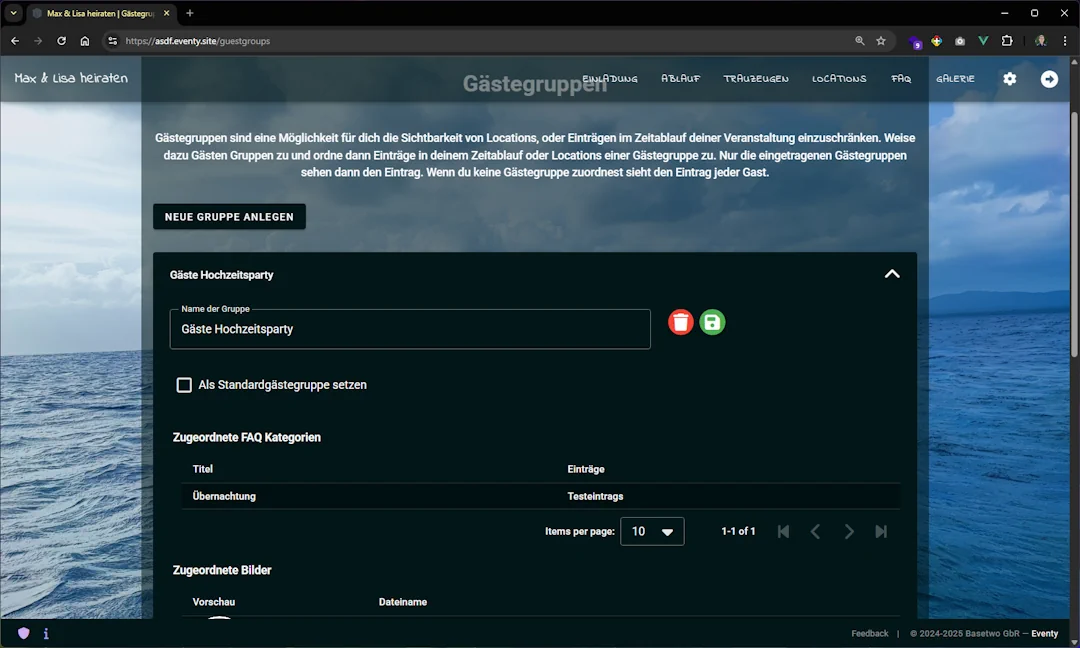The height and width of the screenshot is (648, 1080).
Task: Click the 'Name der Gruppe' input field
Action: click(x=410, y=329)
